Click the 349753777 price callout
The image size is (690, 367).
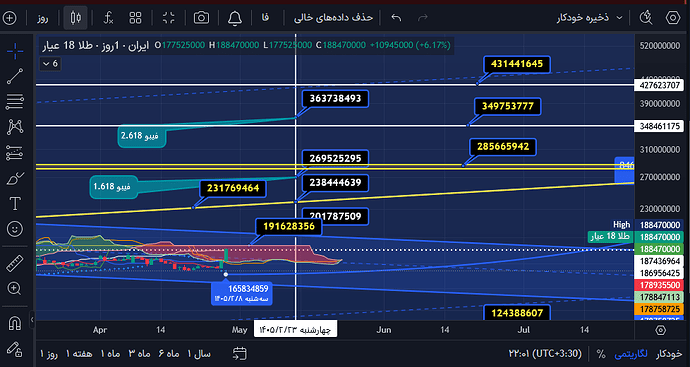pyautogui.click(x=507, y=106)
